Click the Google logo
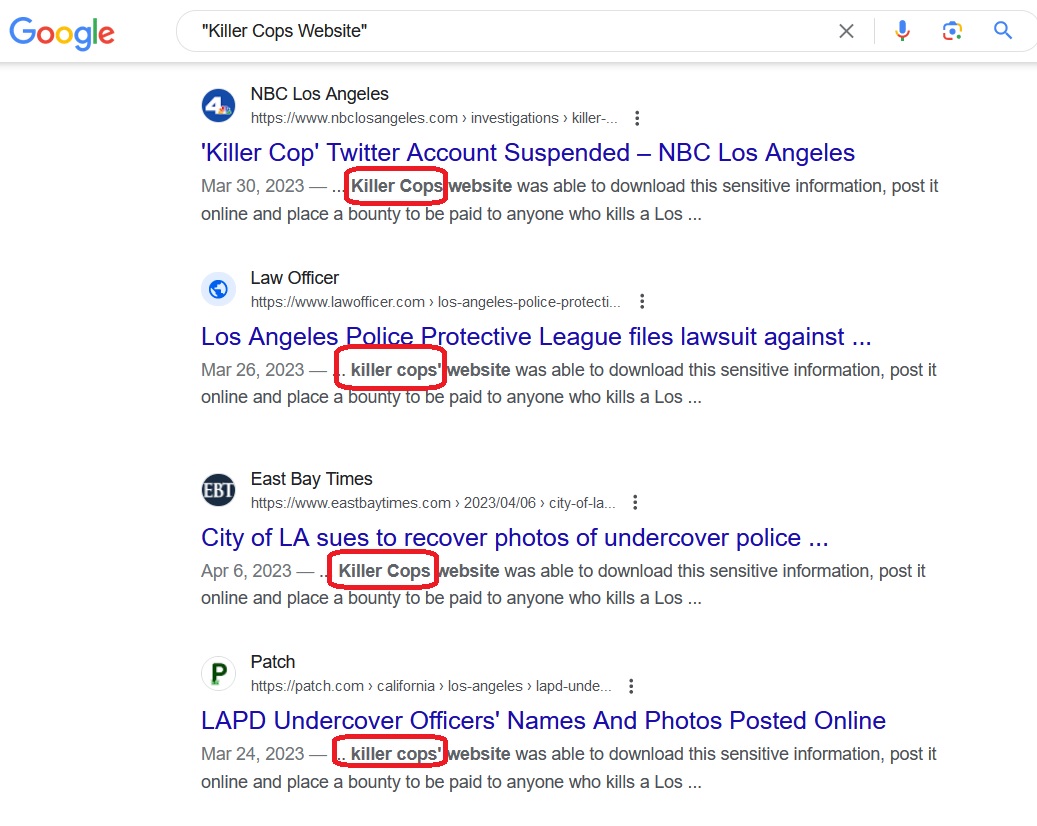This screenshot has width=1037, height=826. click(x=62, y=33)
